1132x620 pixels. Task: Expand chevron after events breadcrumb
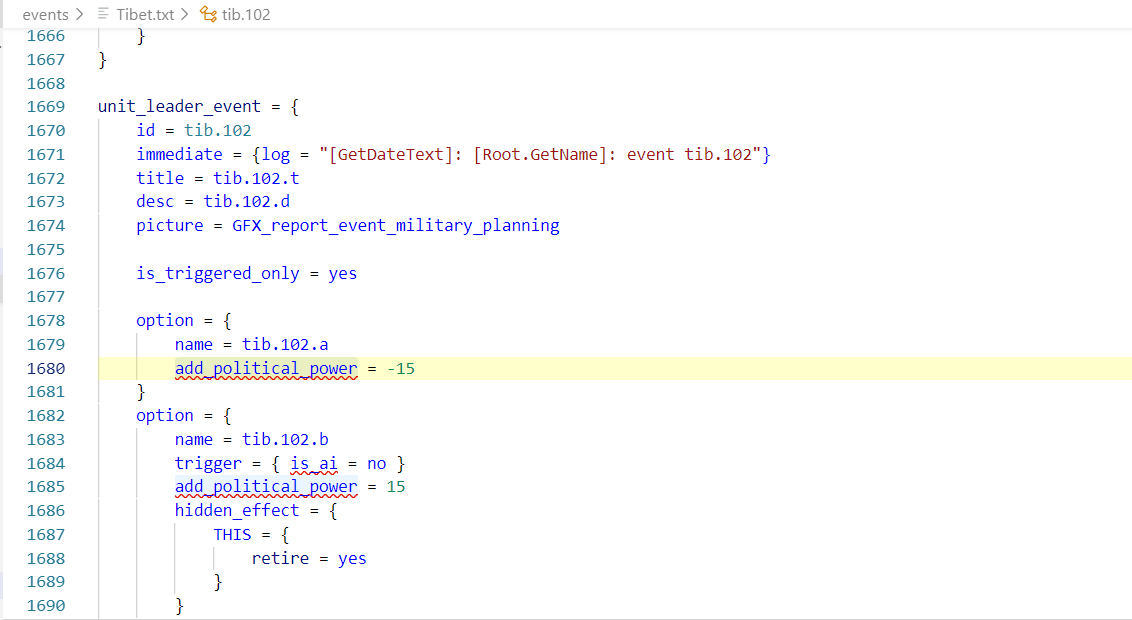click(79, 14)
